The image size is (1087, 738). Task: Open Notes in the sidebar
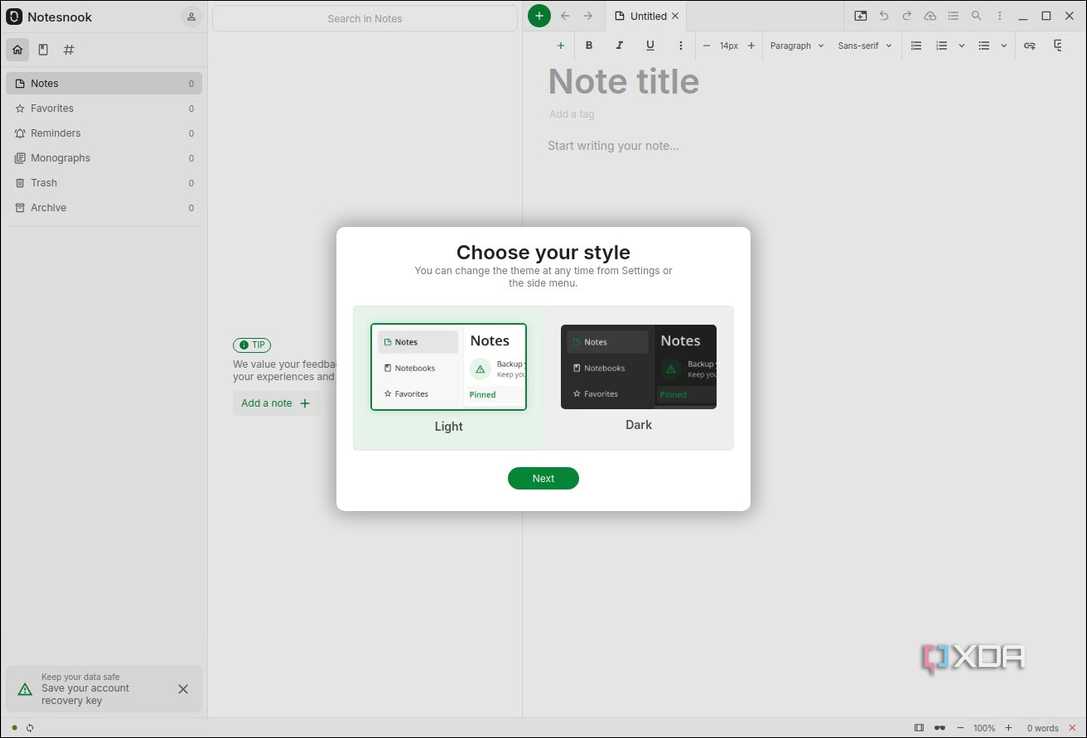point(104,83)
